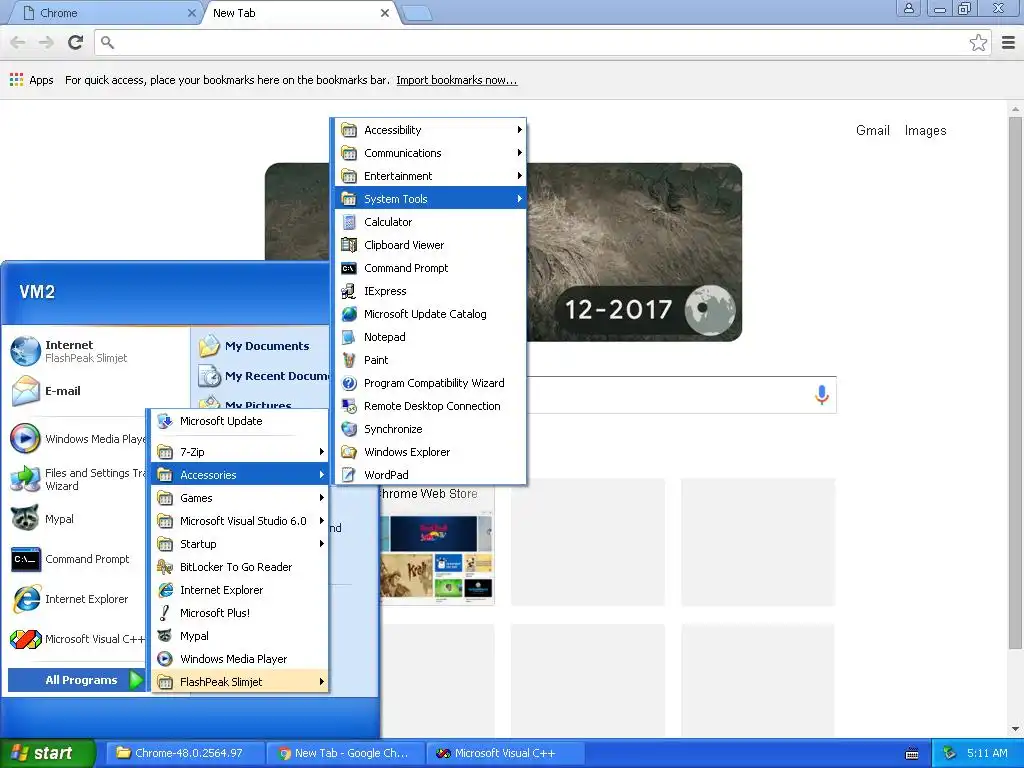Viewport: 1024px width, 768px height.
Task: Expand the Games program folder
Action: (x=240, y=498)
